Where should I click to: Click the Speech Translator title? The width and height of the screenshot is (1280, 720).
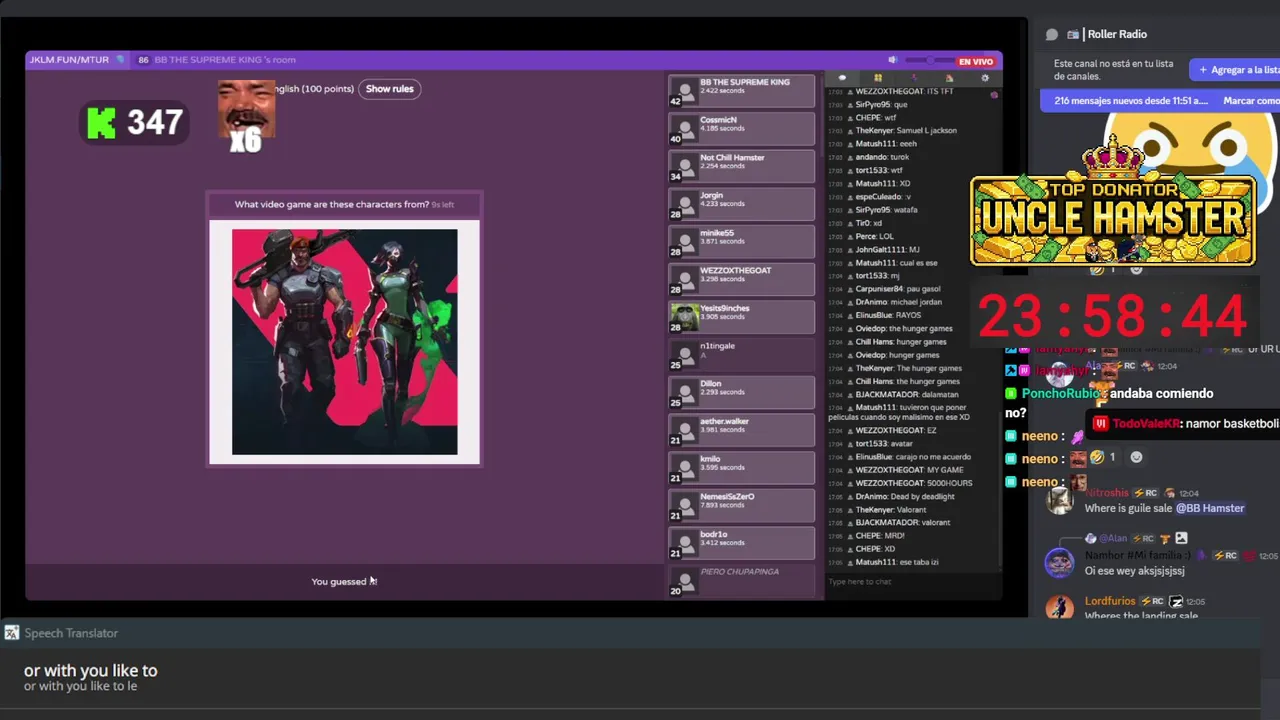coord(71,633)
